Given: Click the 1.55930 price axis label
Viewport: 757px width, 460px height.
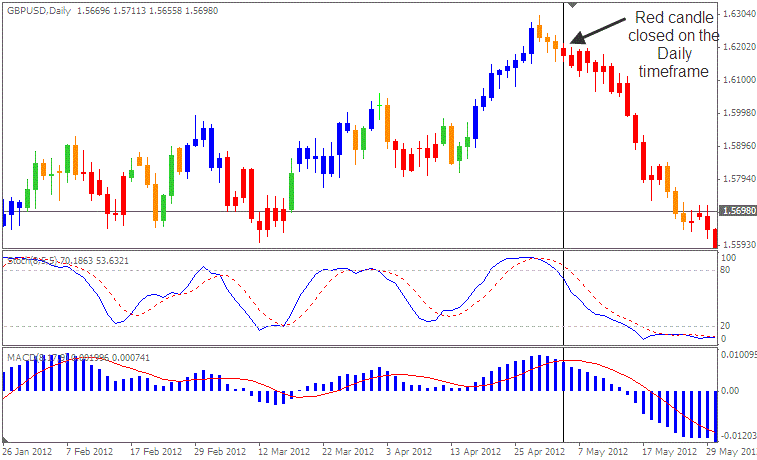Looking at the screenshot, I should point(739,244).
